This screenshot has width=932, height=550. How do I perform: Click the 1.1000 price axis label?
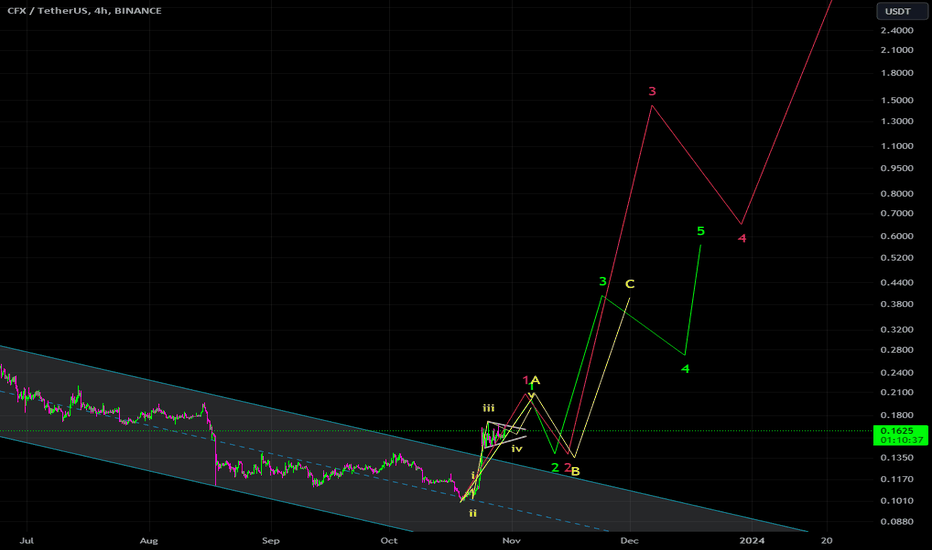[x=897, y=146]
